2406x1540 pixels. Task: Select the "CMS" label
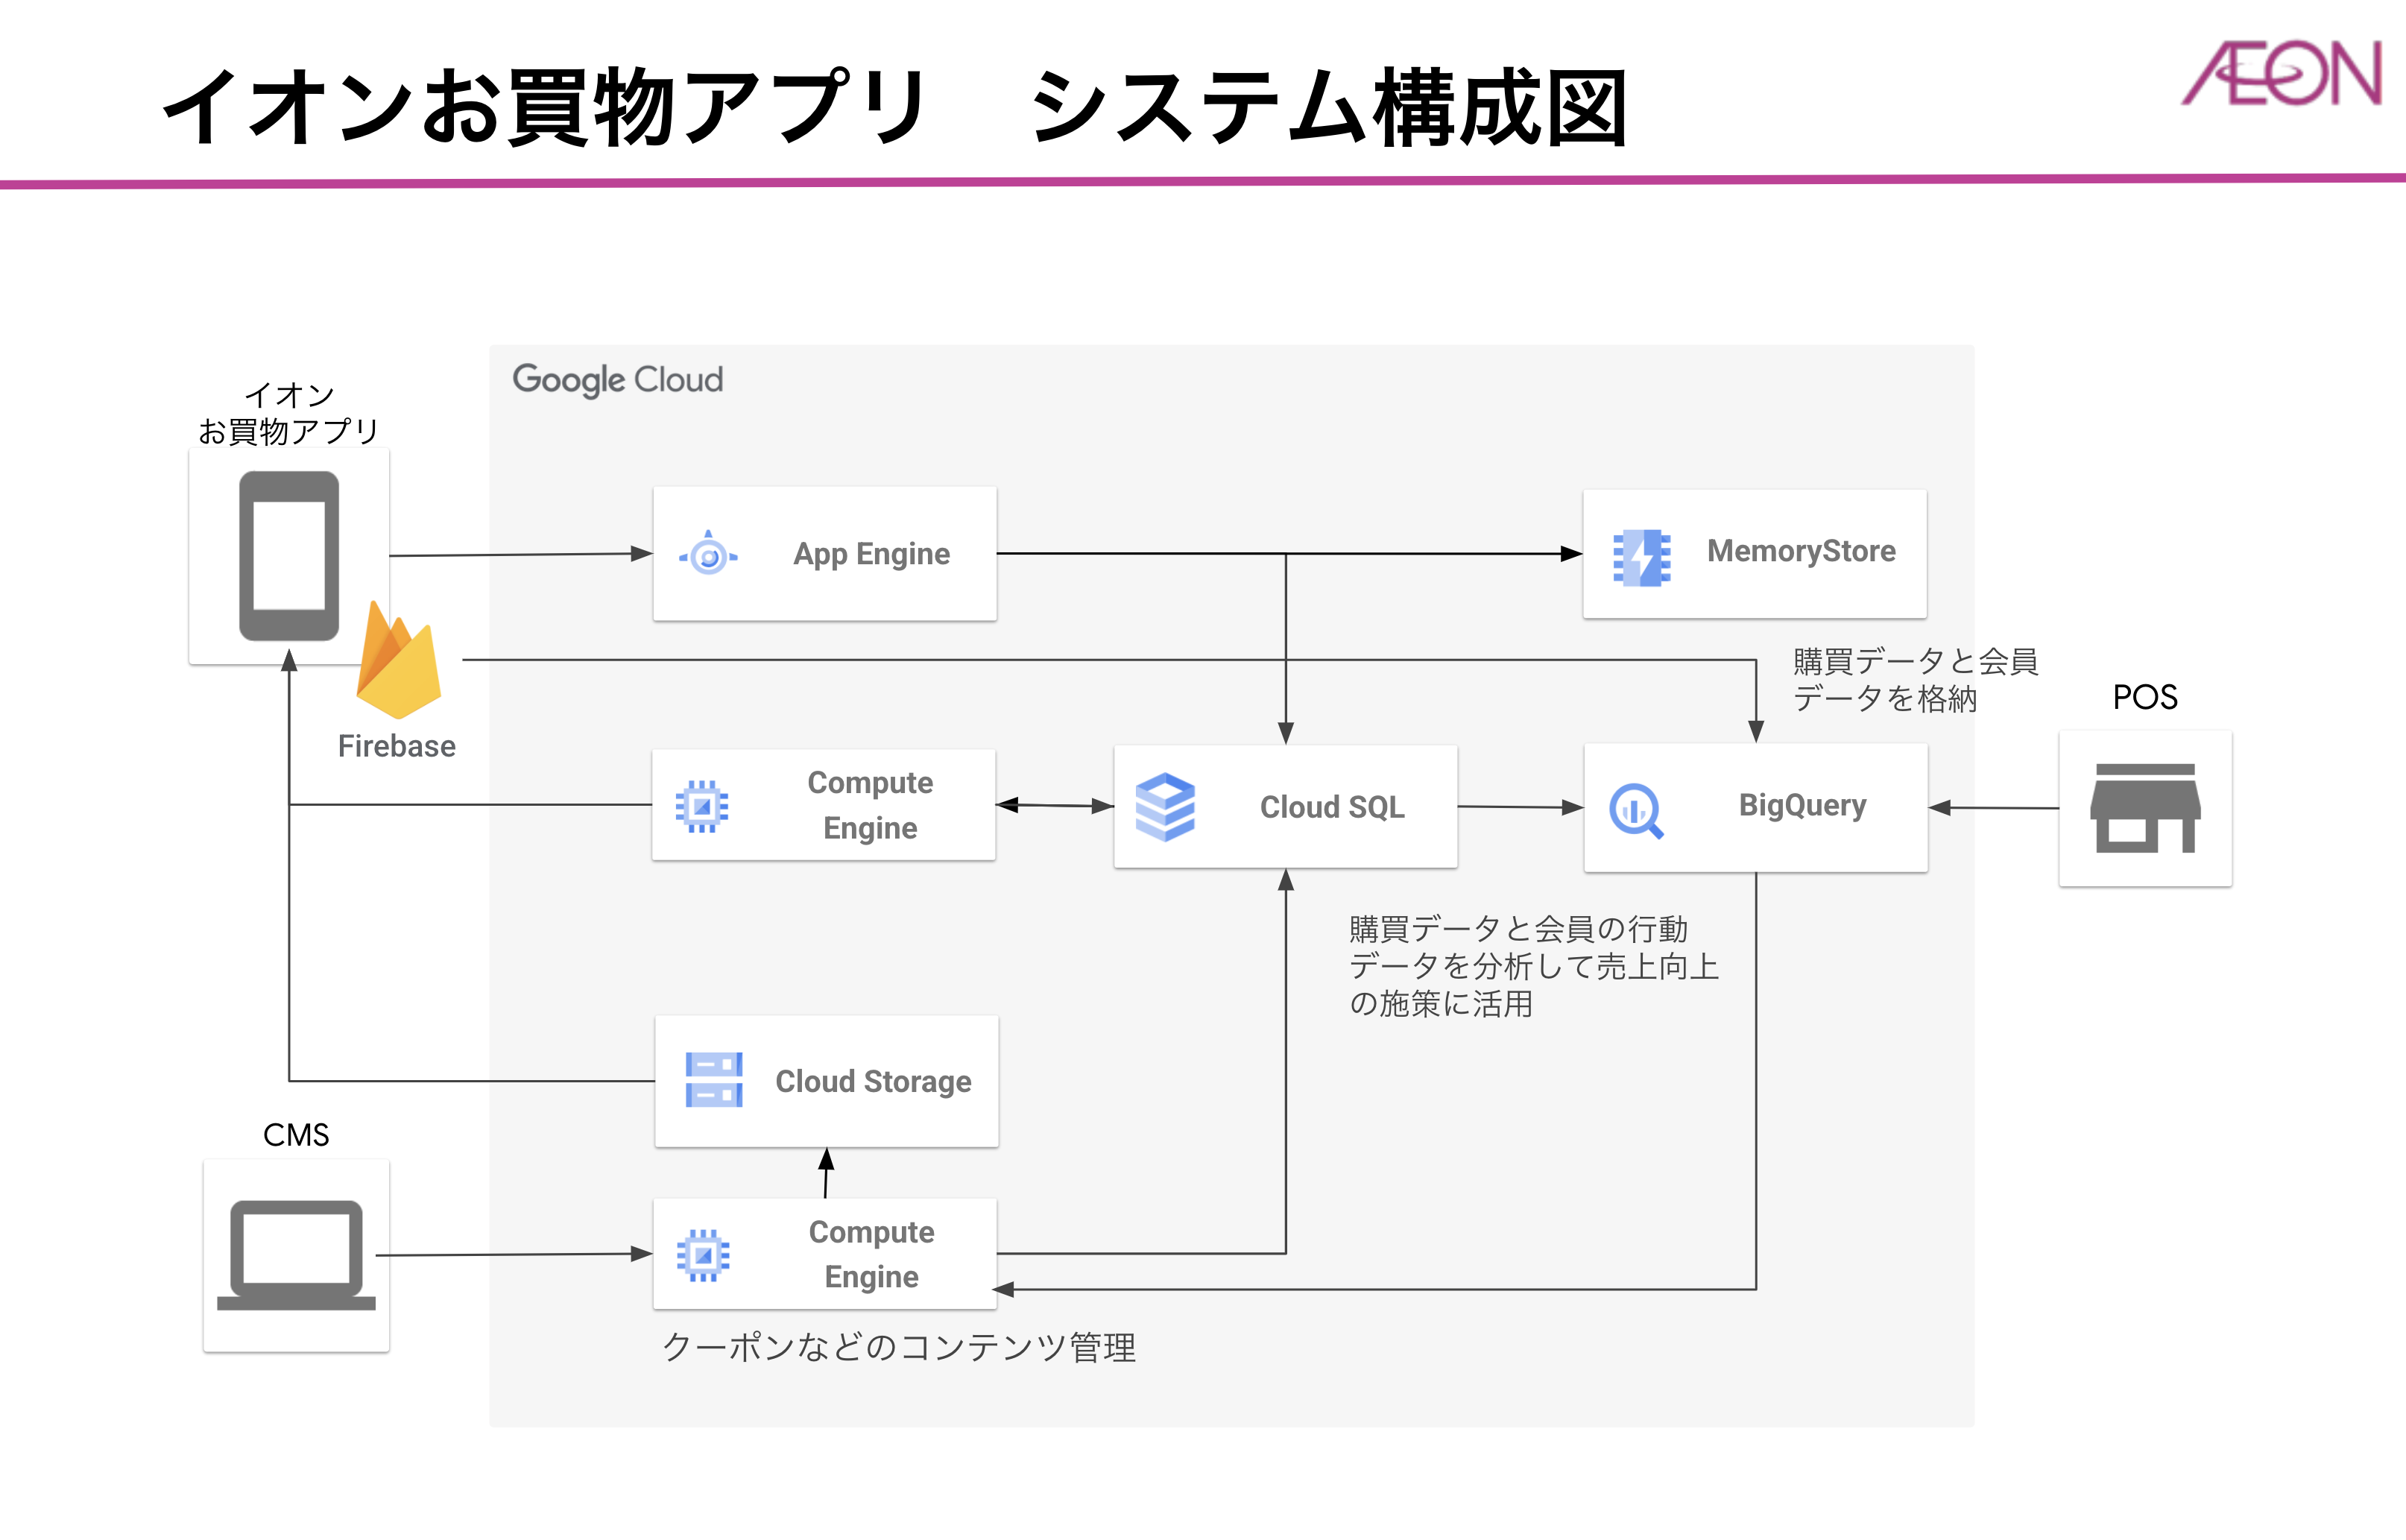296,1135
